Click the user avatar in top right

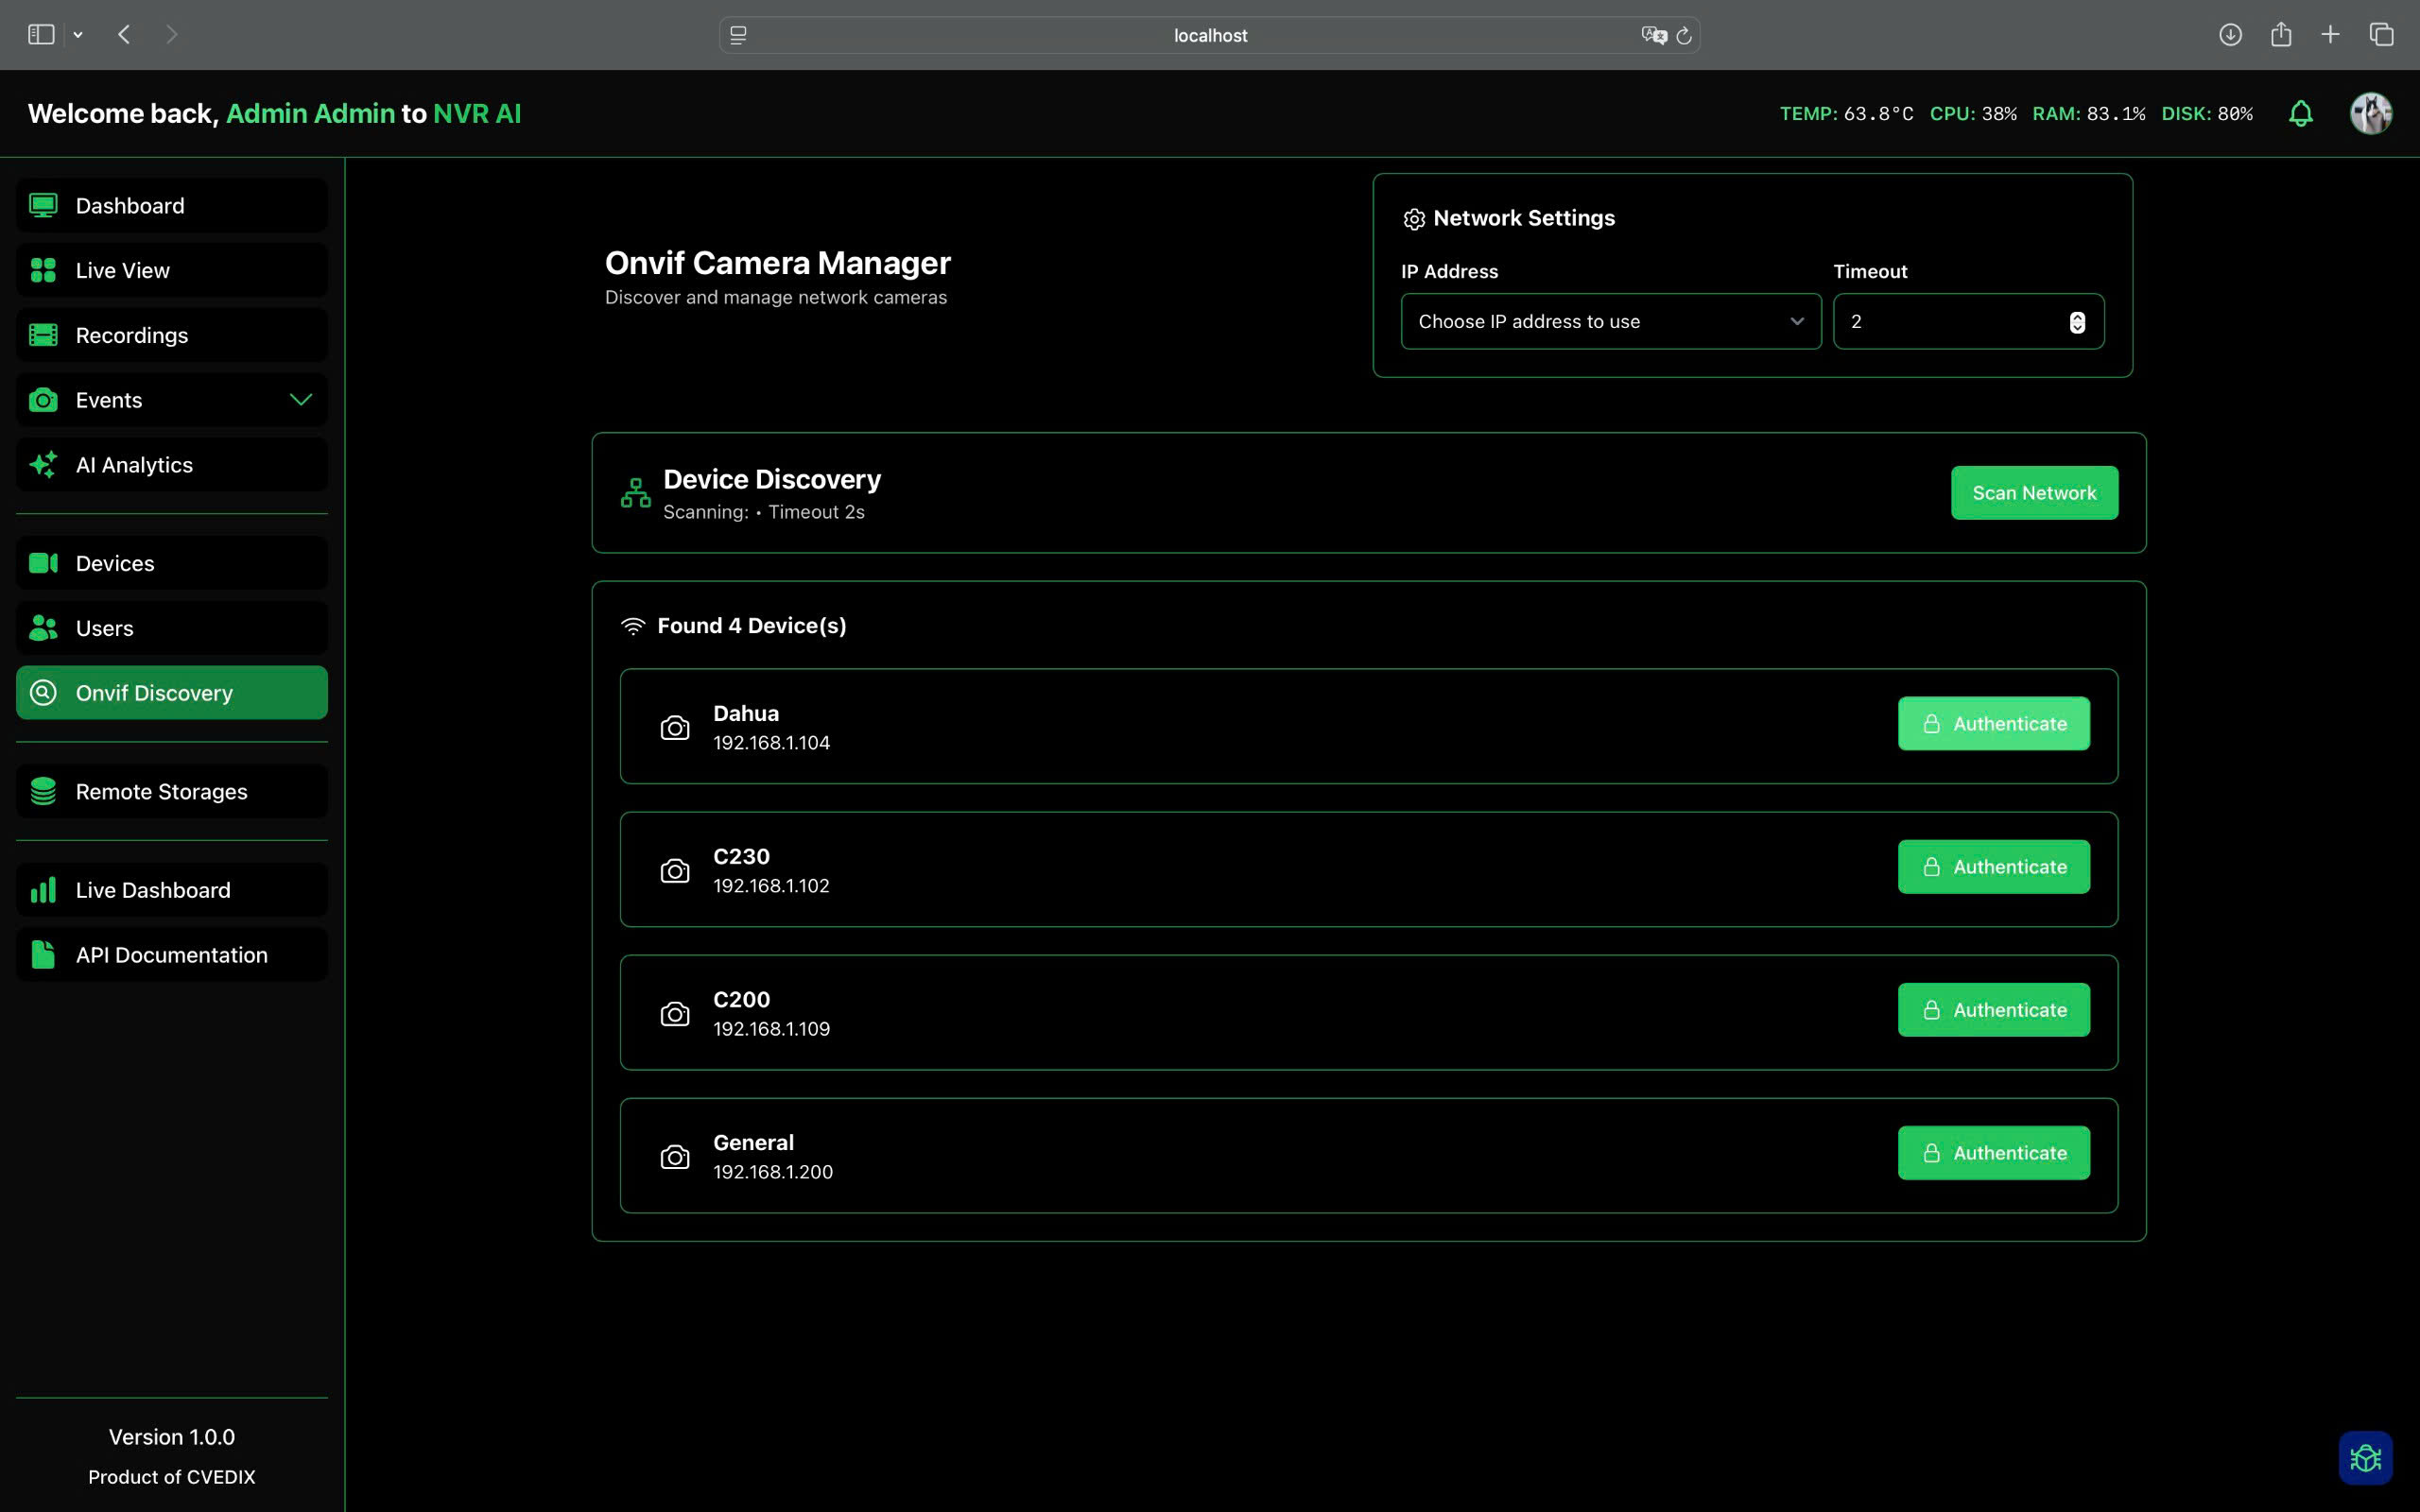[2369, 113]
